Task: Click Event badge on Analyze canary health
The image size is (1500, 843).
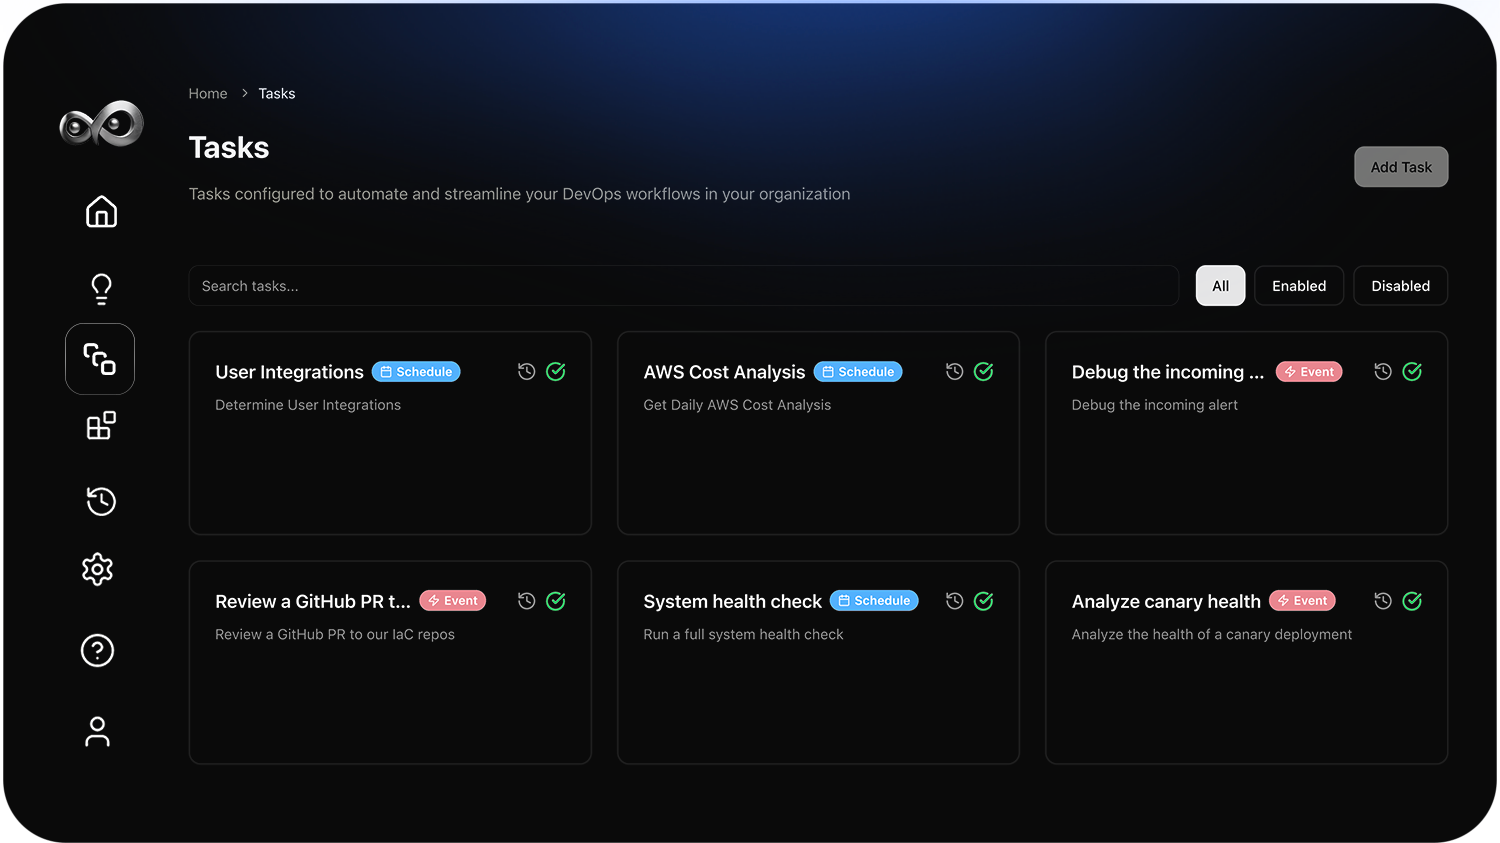Action: [1303, 601]
